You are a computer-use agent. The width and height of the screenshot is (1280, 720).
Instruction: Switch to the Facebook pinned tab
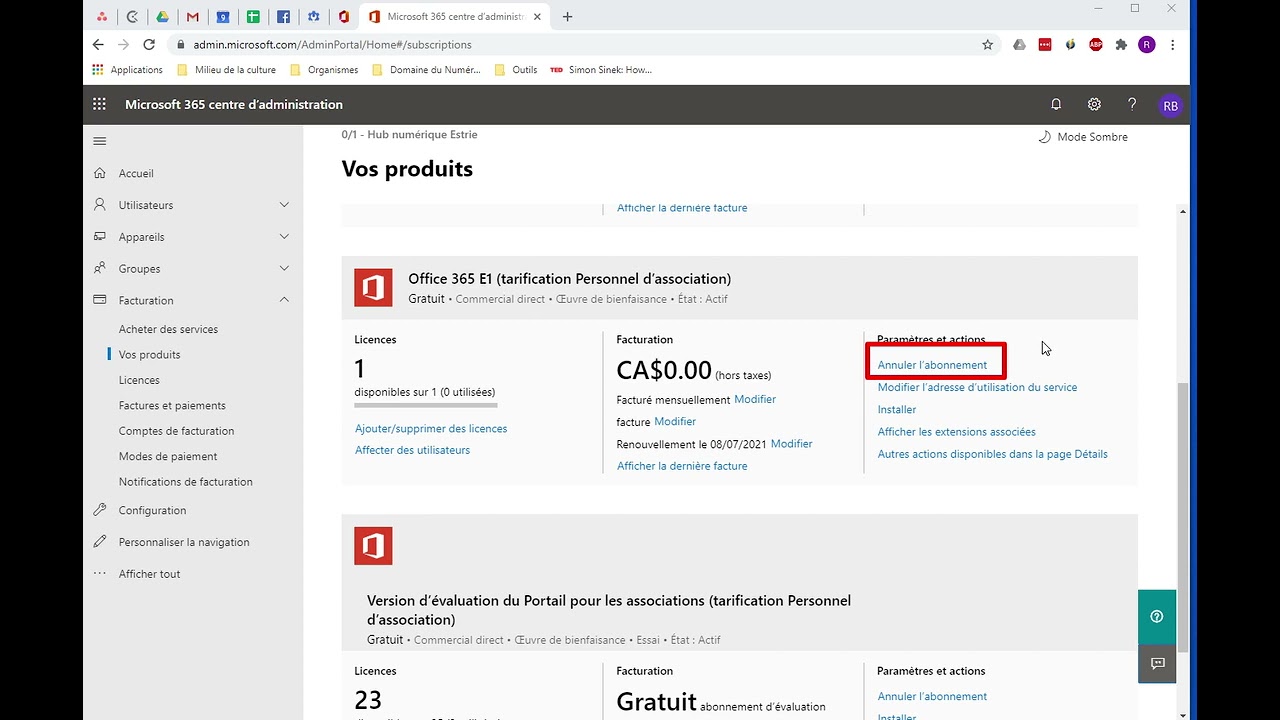coord(283,16)
